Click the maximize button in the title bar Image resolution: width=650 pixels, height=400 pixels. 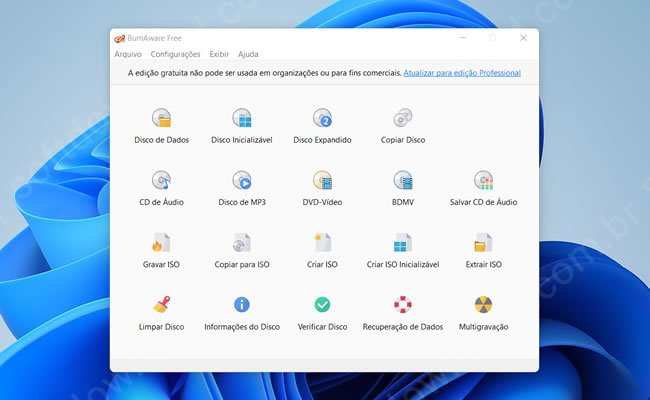coord(492,38)
